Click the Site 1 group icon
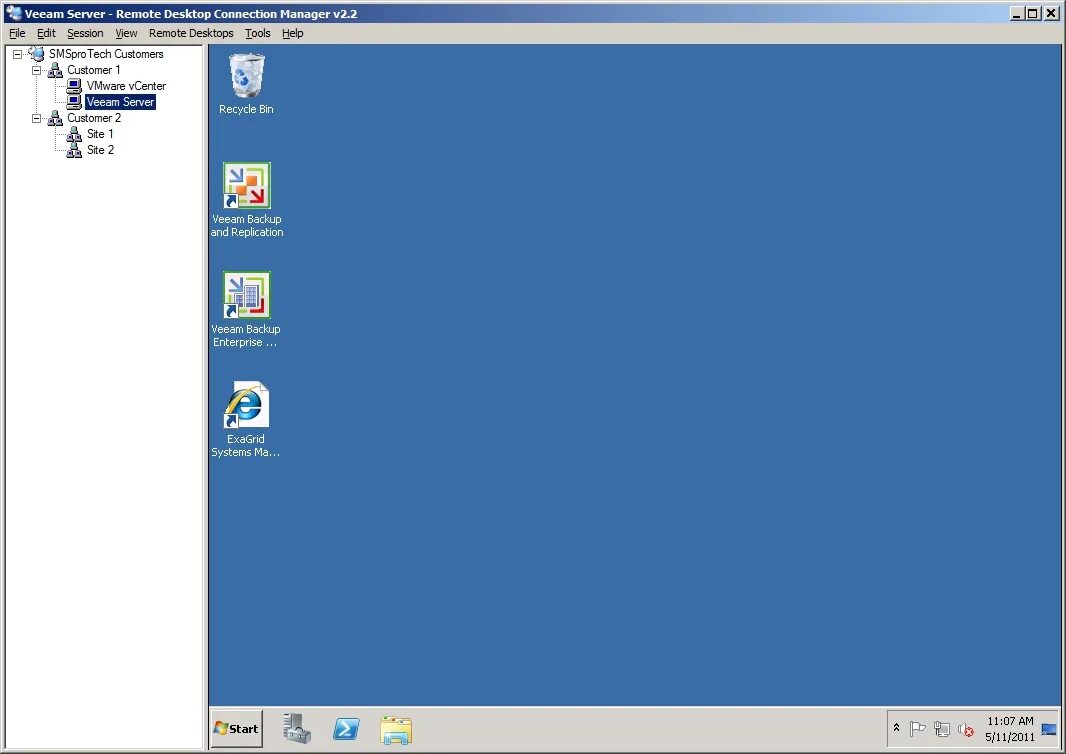Screen dimensions: 1066x754 [x=74, y=134]
